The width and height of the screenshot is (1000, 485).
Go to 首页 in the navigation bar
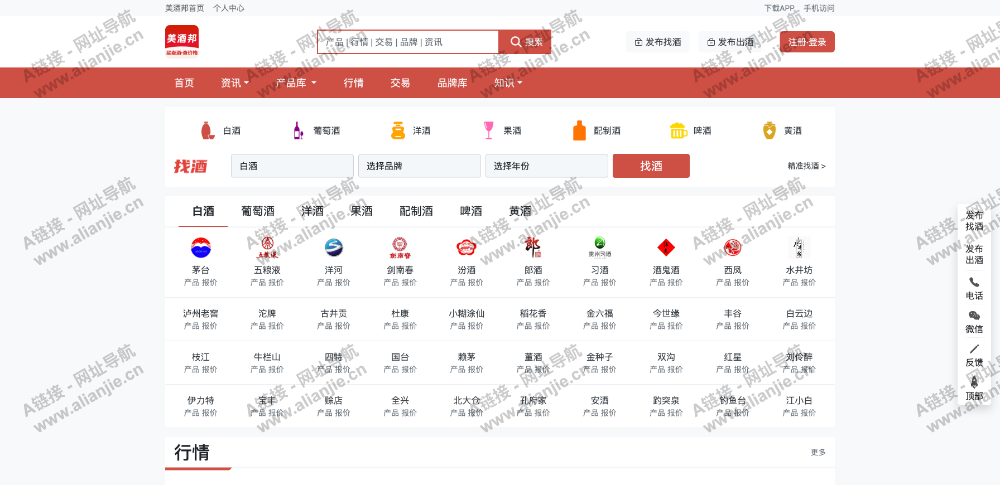coord(184,83)
